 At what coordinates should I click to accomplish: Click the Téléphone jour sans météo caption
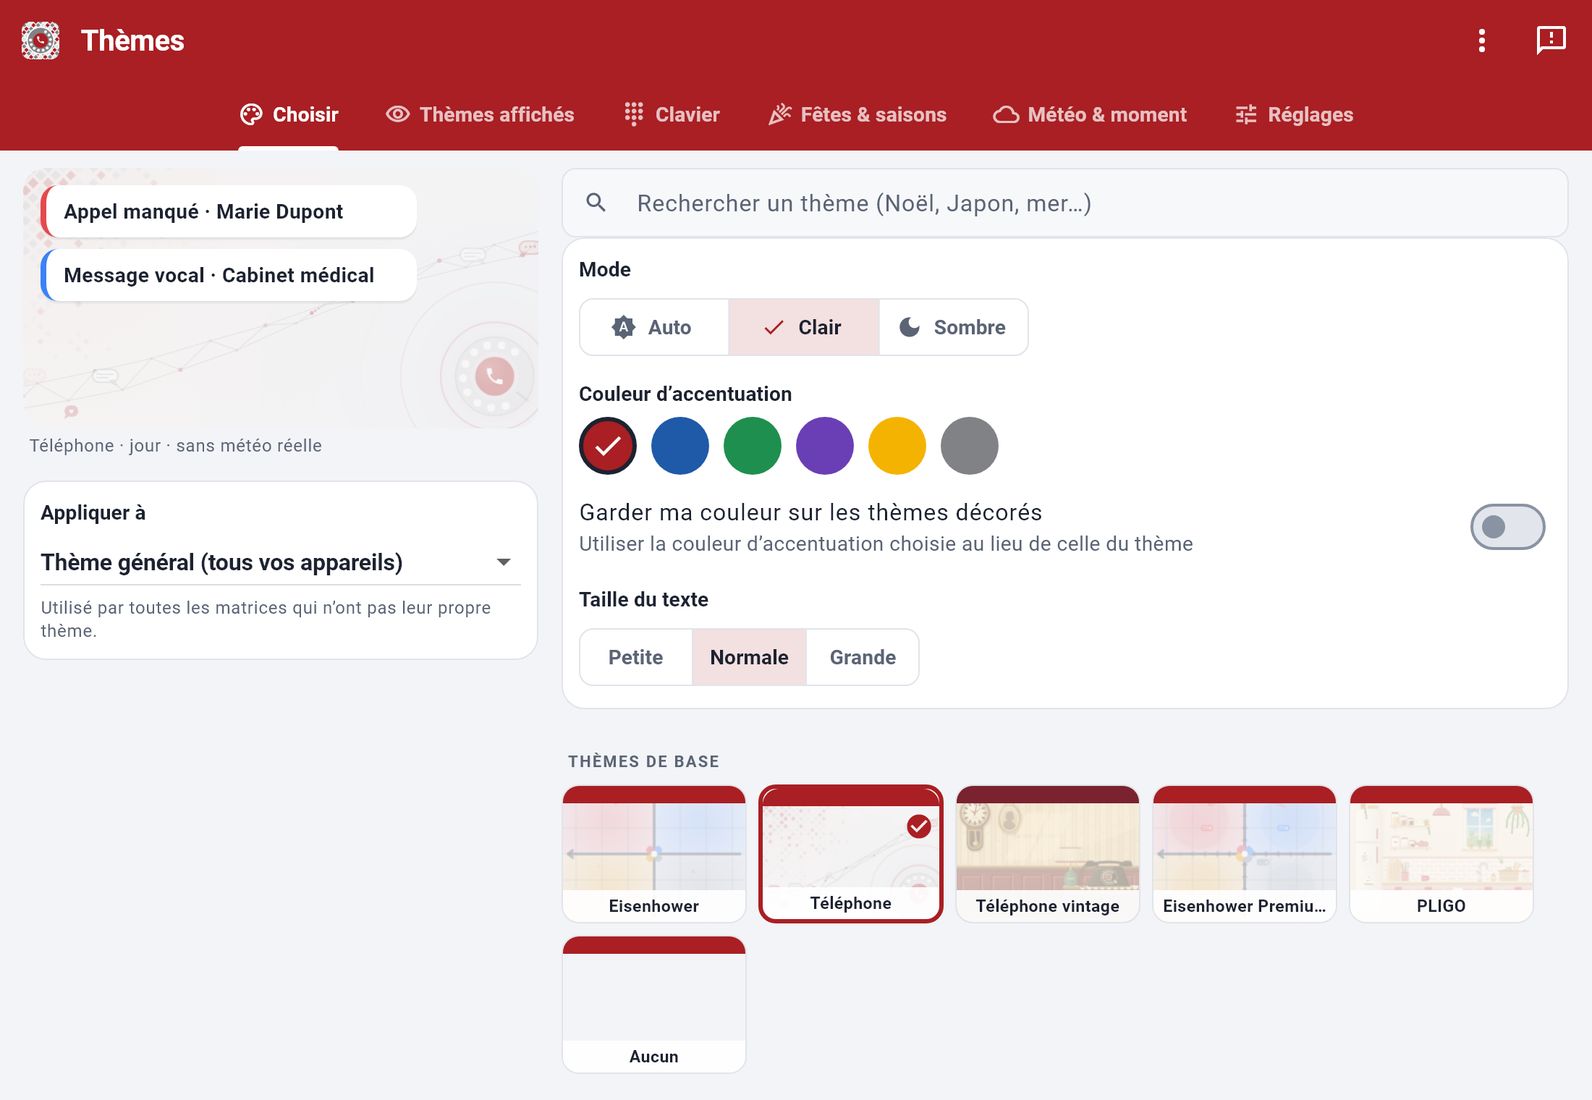pos(176,446)
